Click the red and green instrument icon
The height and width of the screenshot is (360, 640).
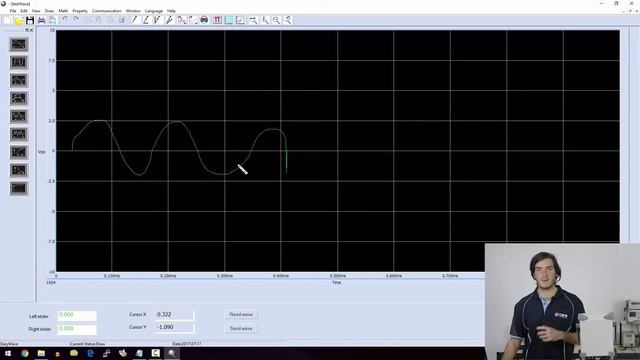point(204,20)
